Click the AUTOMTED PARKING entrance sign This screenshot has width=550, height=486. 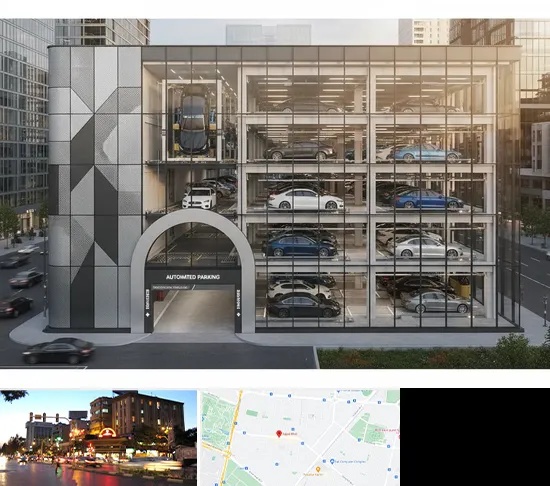pyautogui.click(x=193, y=277)
